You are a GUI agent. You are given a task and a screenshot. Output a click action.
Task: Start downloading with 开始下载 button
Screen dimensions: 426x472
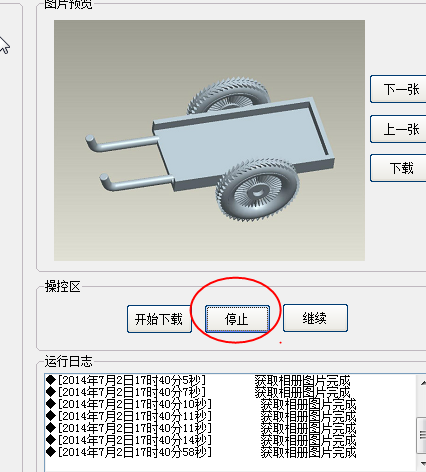point(159,319)
